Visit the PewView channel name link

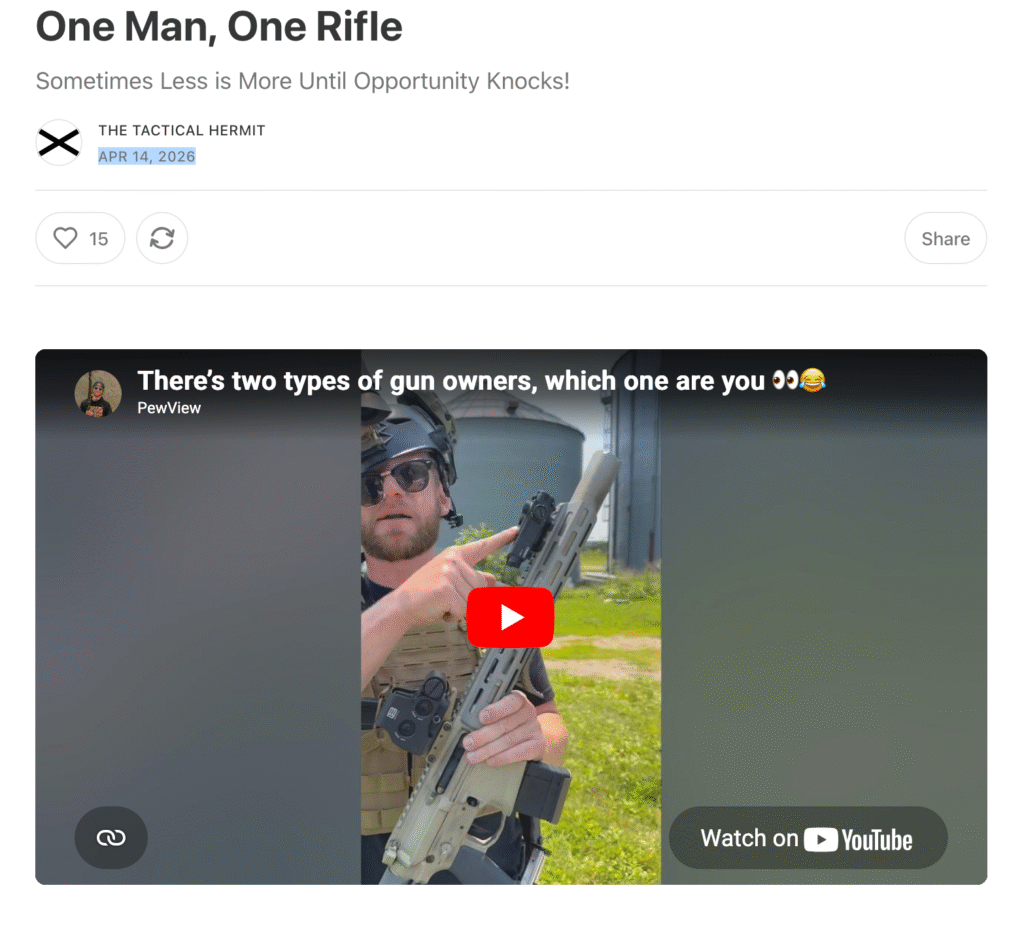point(169,407)
